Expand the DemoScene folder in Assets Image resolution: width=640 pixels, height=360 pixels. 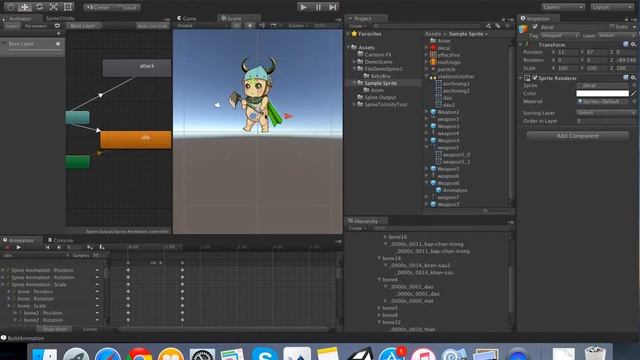(354, 62)
